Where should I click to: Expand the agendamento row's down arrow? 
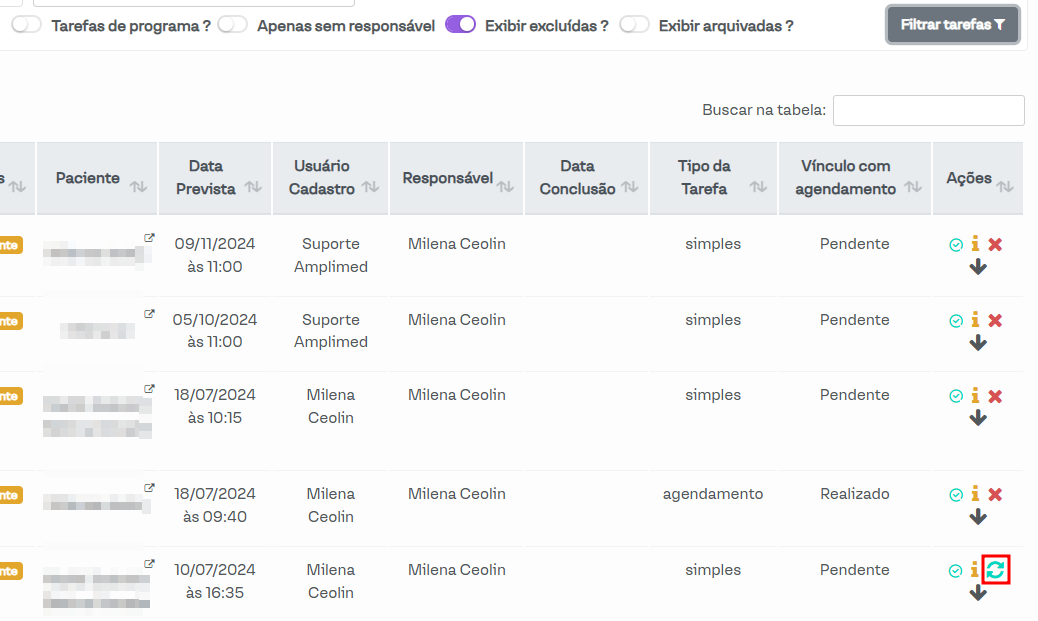[x=978, y=517]
